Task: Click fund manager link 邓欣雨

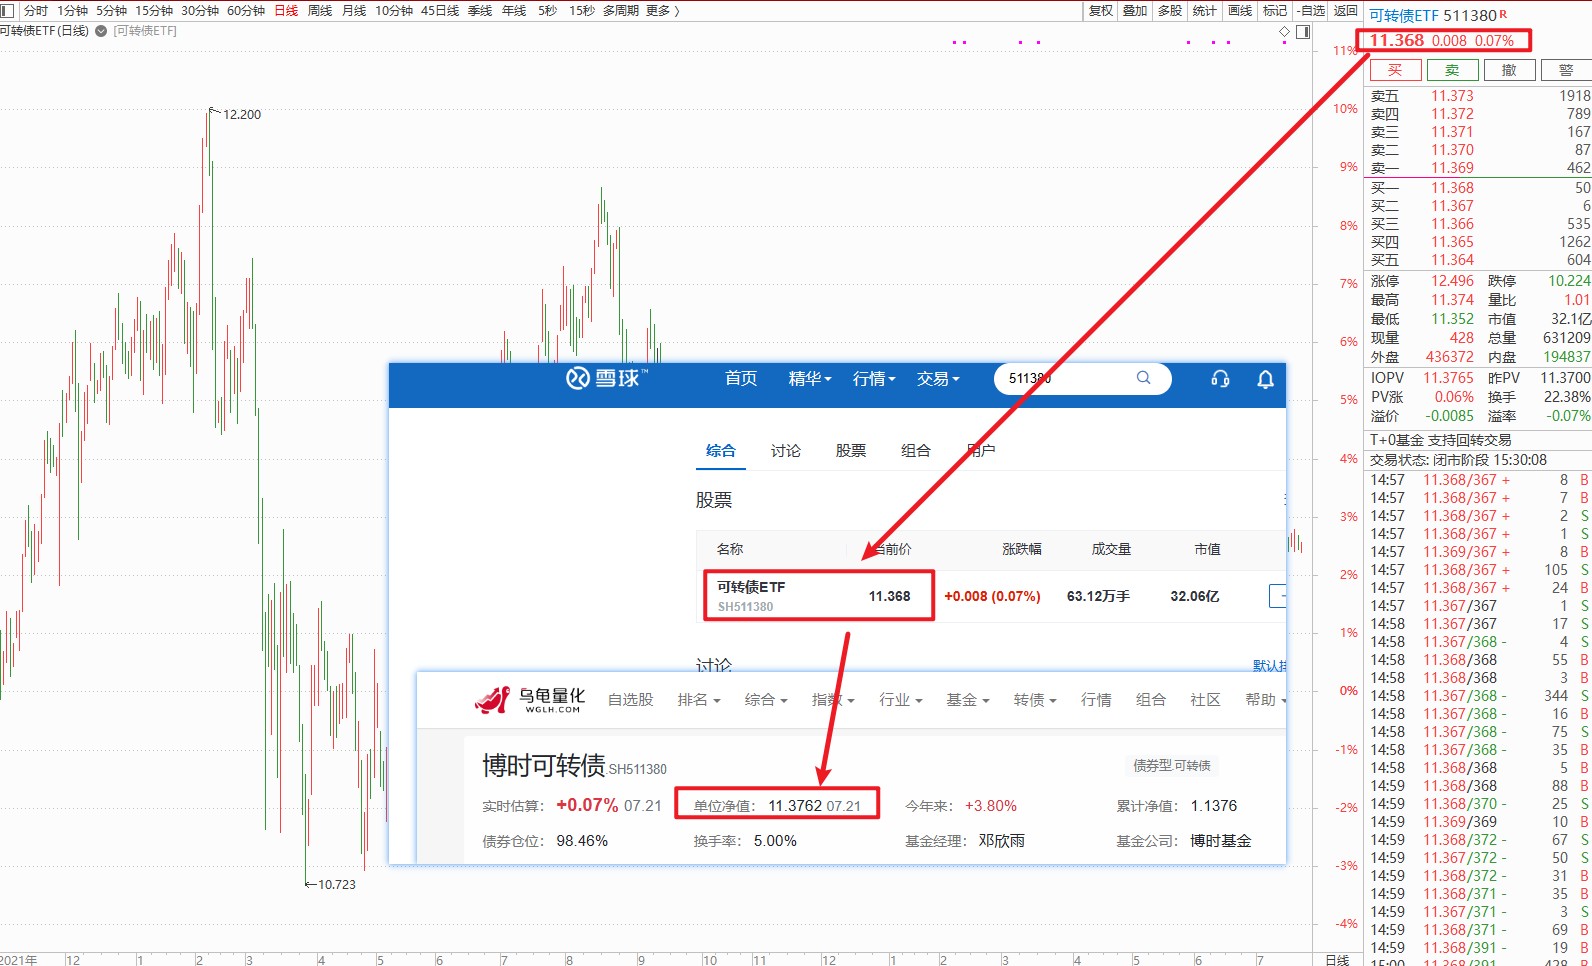Action: pyautogui.click(x=1002, y=841)
